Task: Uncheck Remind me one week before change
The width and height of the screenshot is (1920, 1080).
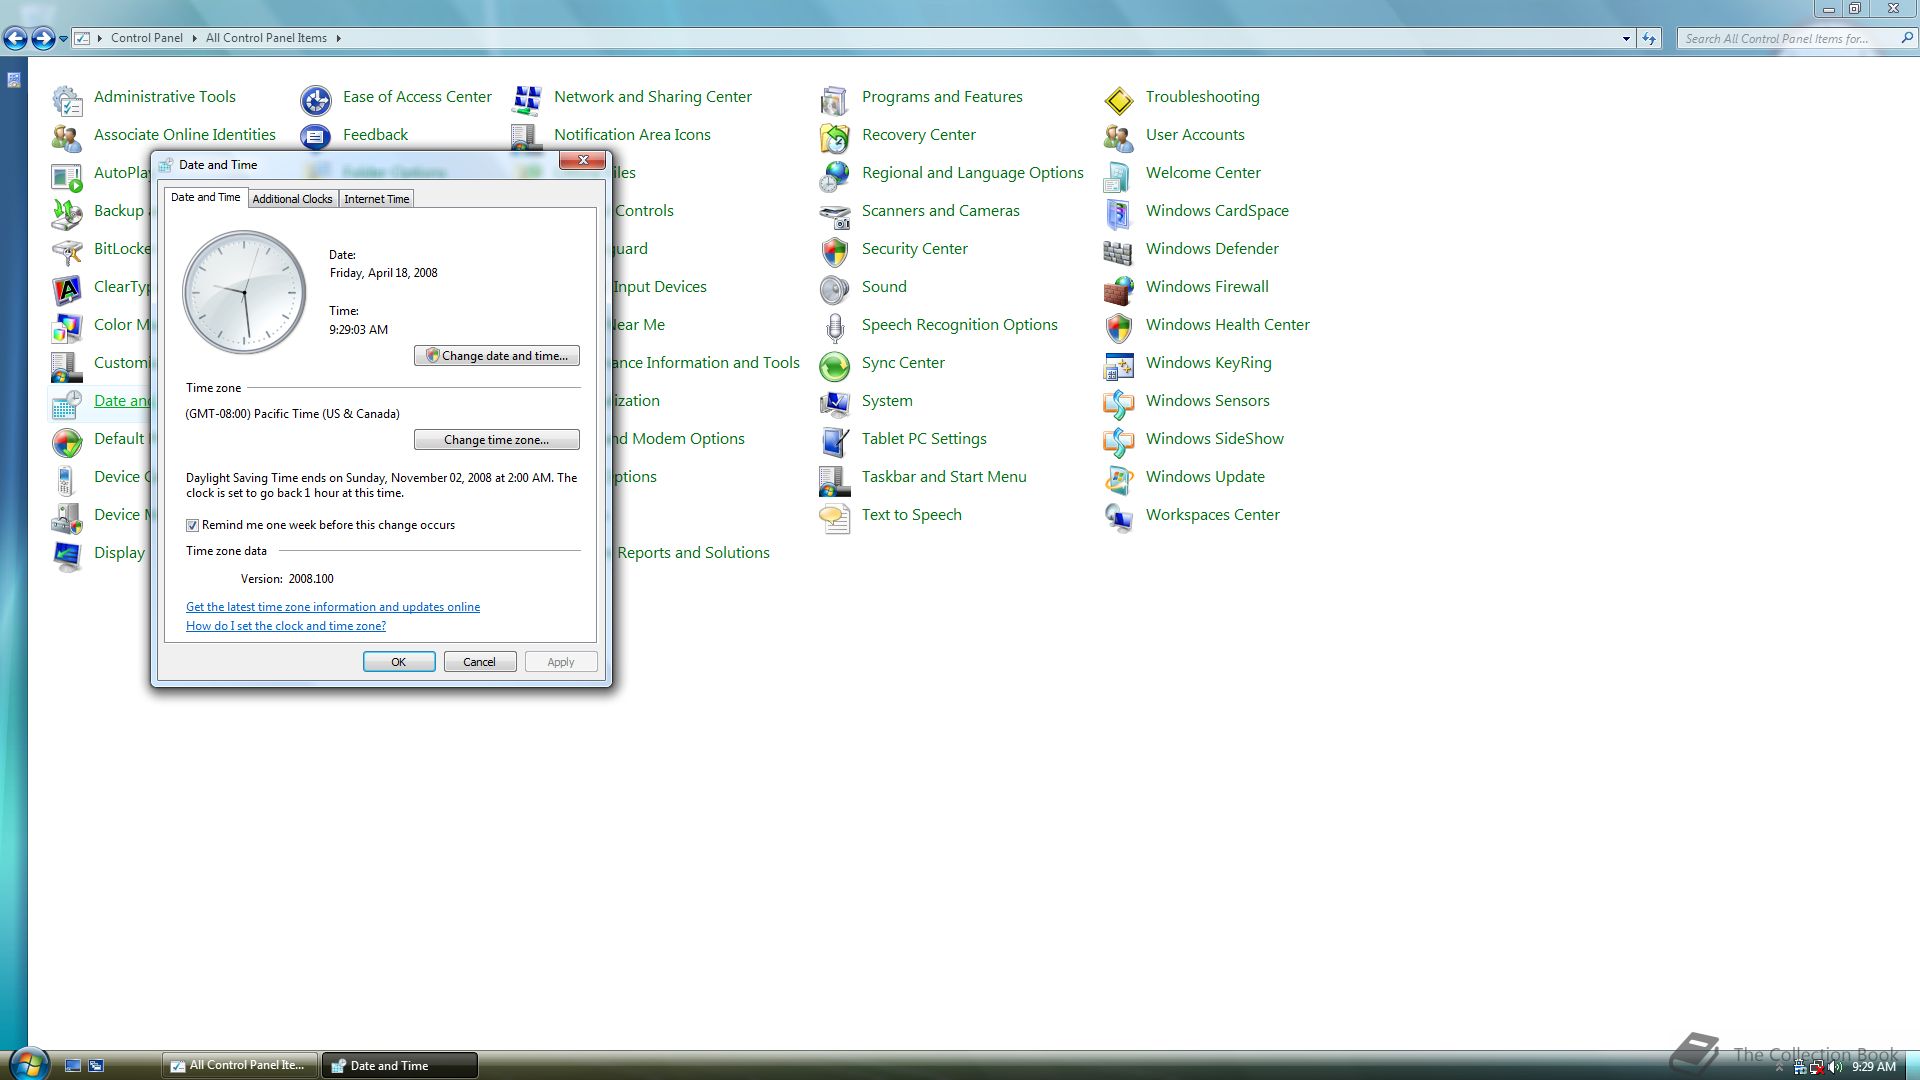Action: (192, 525)
